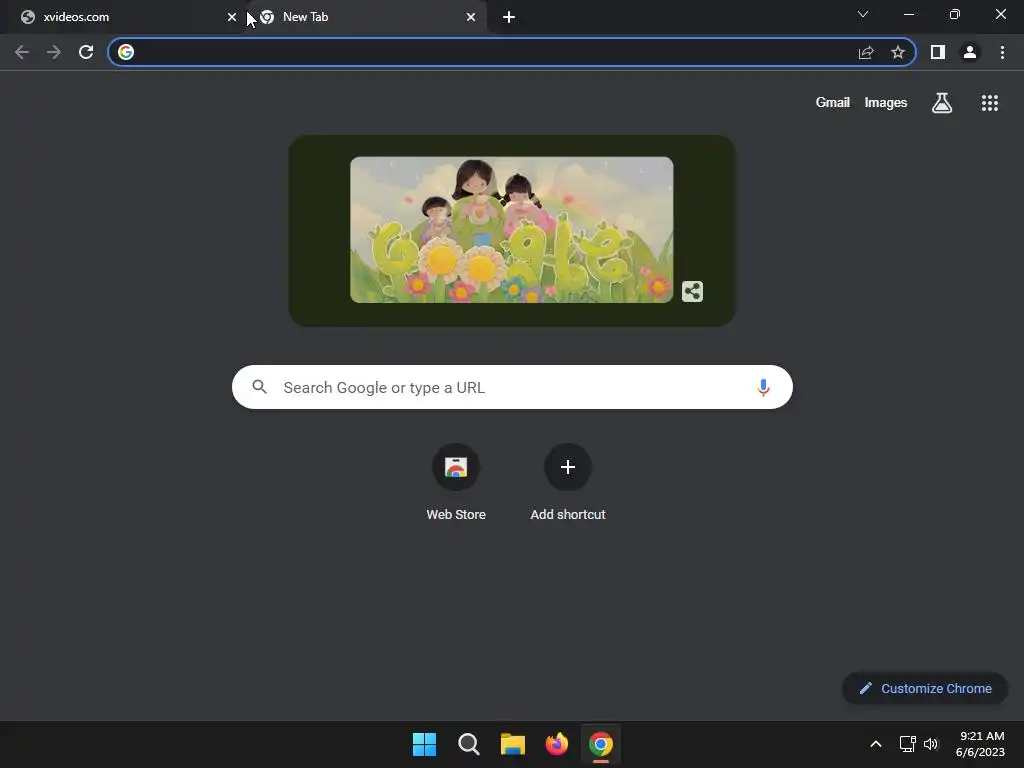
Task: Open Windows taskbar search
Action: click(x=469, y=744)
